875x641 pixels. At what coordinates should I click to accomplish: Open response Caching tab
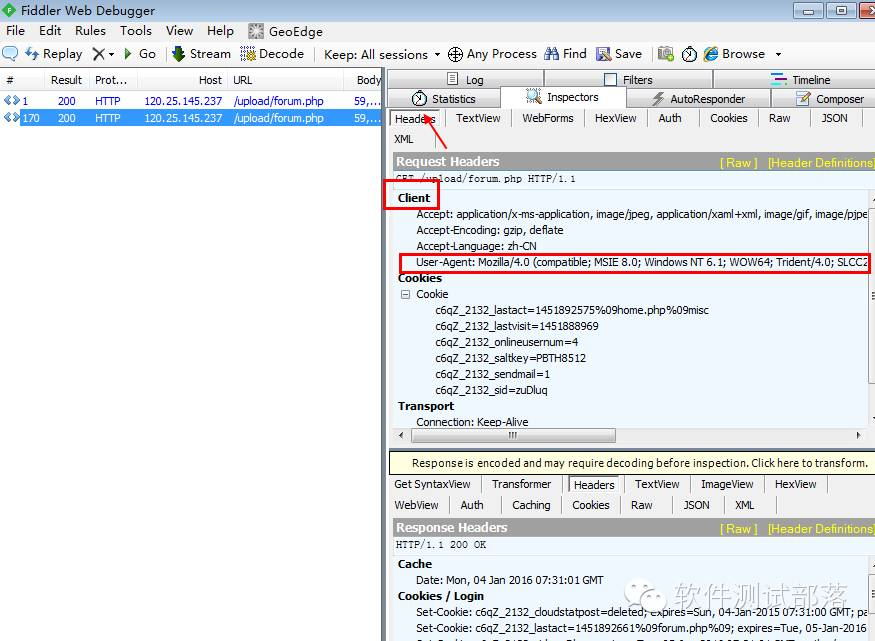[531, 505]
